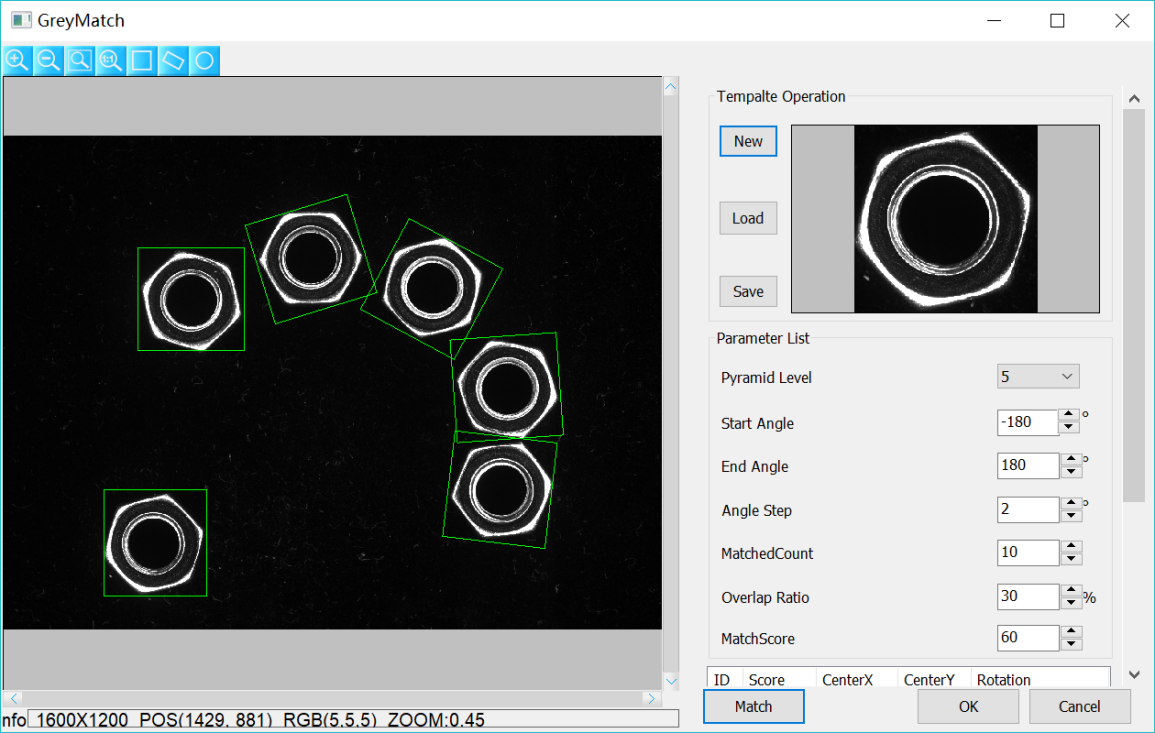Screen dimensions: 1155x733
Task: Save the current template
Action: pos(748,292)
